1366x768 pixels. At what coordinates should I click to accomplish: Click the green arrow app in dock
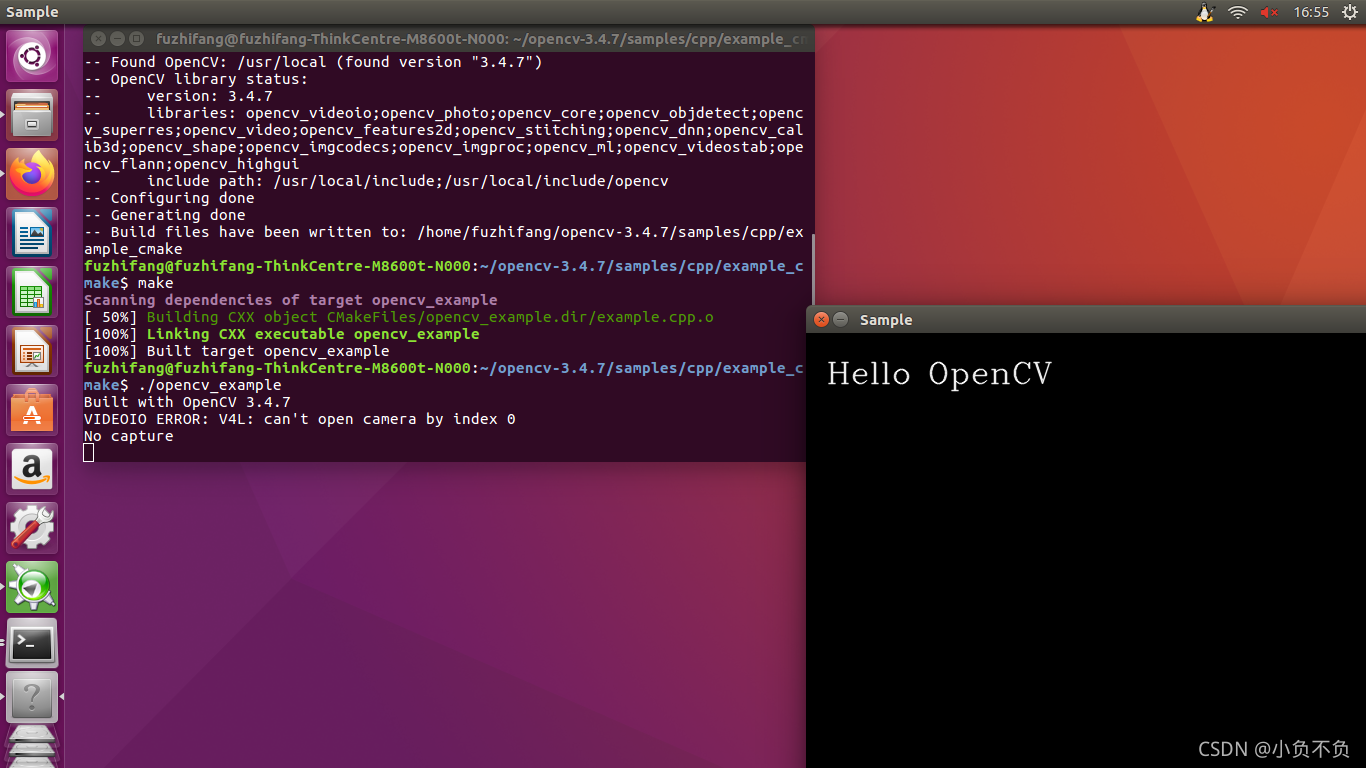(x=33, y=587)
